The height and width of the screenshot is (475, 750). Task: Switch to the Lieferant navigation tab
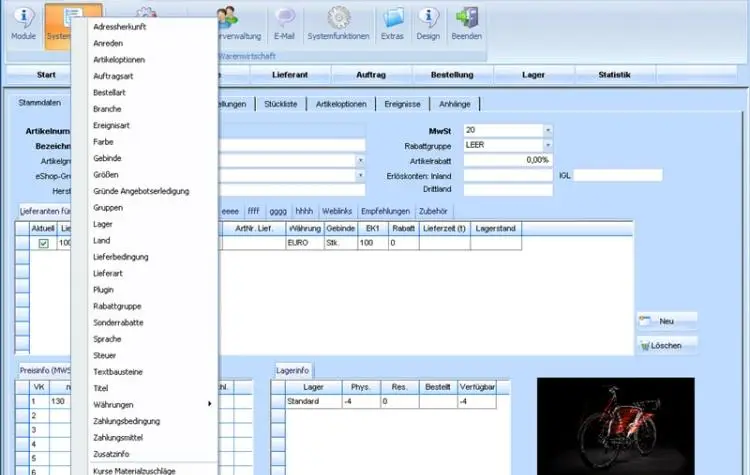pyautogui.click(x=290, y=75)
